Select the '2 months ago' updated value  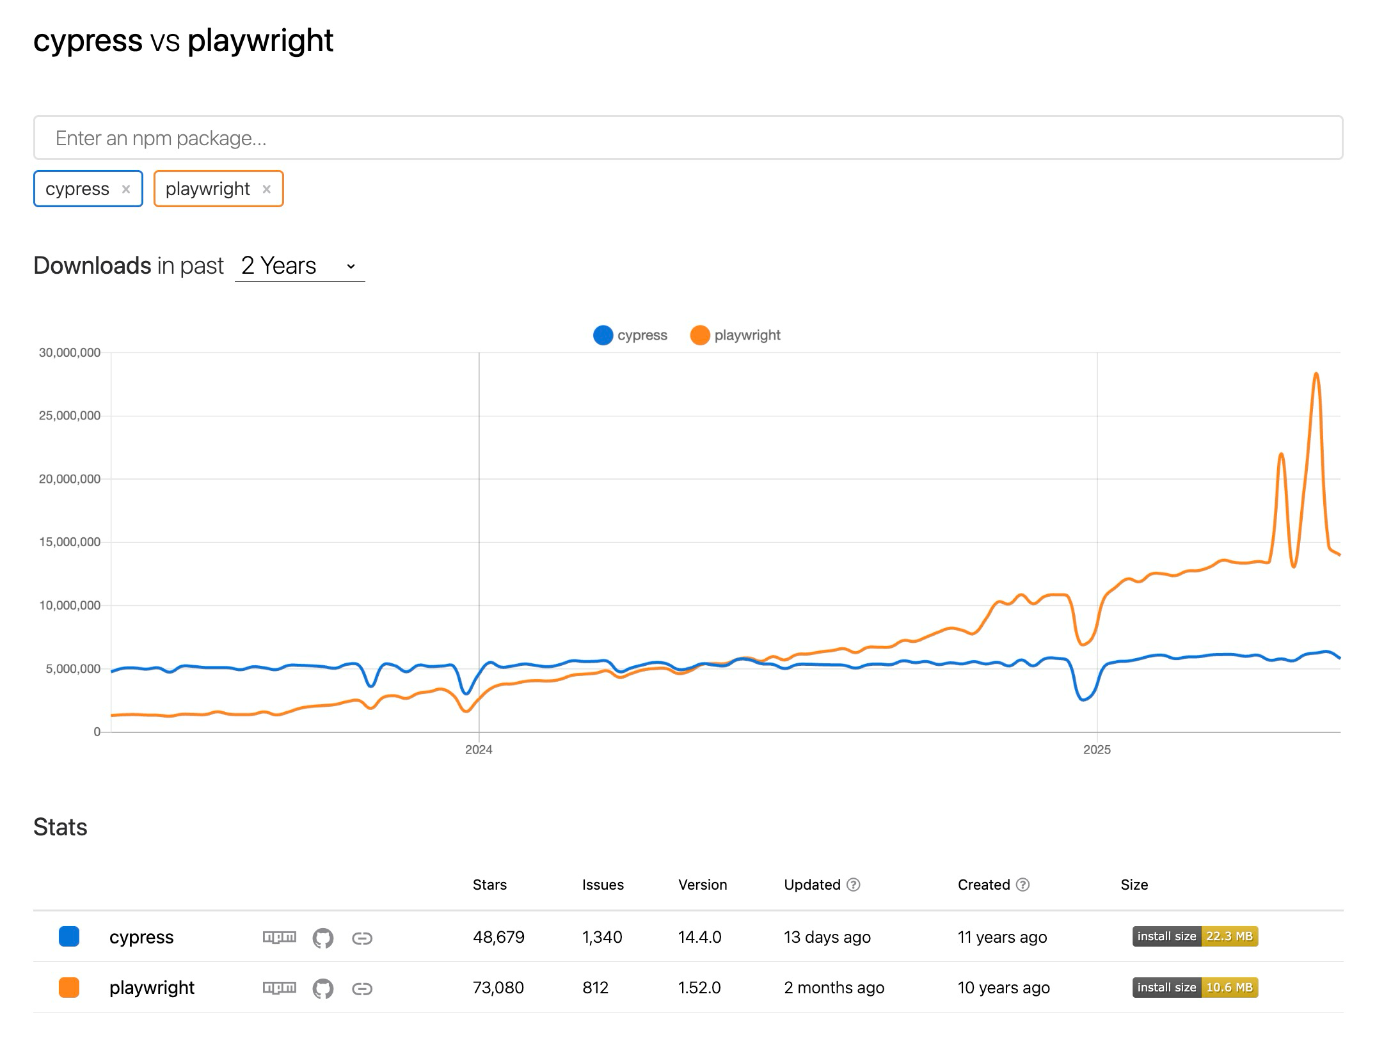834,988
